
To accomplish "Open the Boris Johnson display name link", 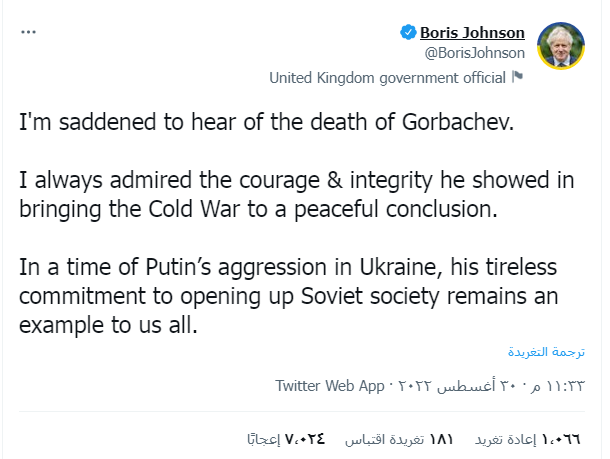I will tap(472, 33).
